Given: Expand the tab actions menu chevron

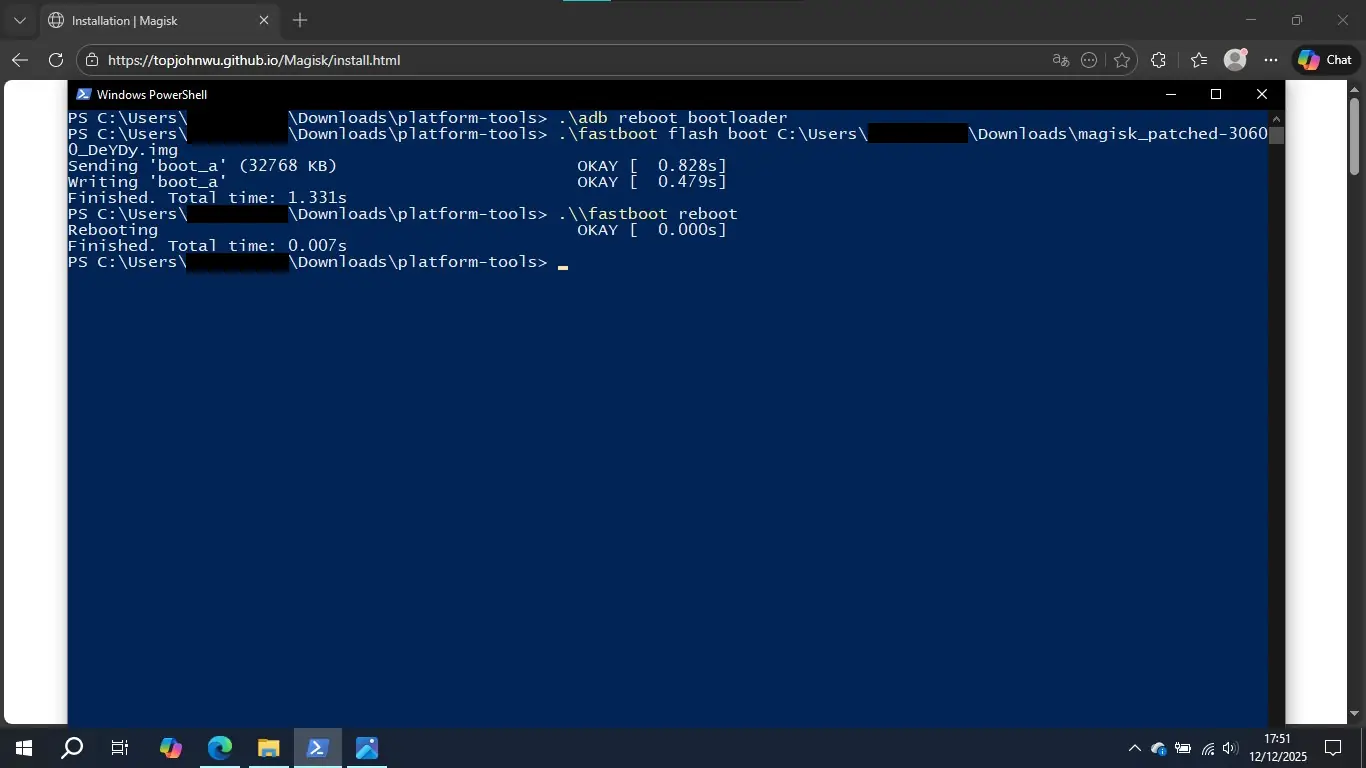Looking at the screenshot, I should click(19, 20).
